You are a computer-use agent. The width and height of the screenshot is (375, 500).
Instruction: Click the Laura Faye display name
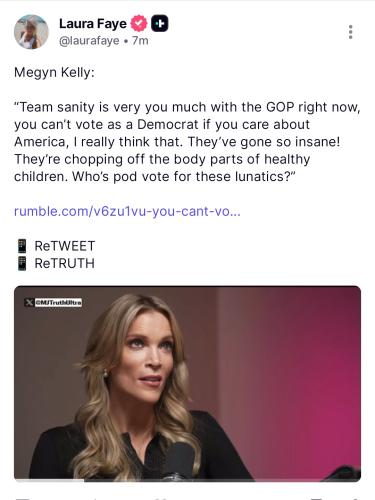pos(93,24)
